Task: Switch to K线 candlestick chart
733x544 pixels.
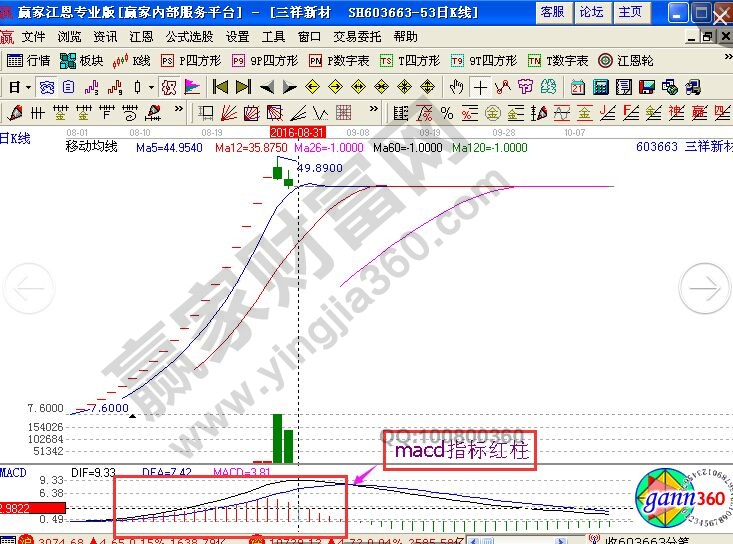Action: 132,61
